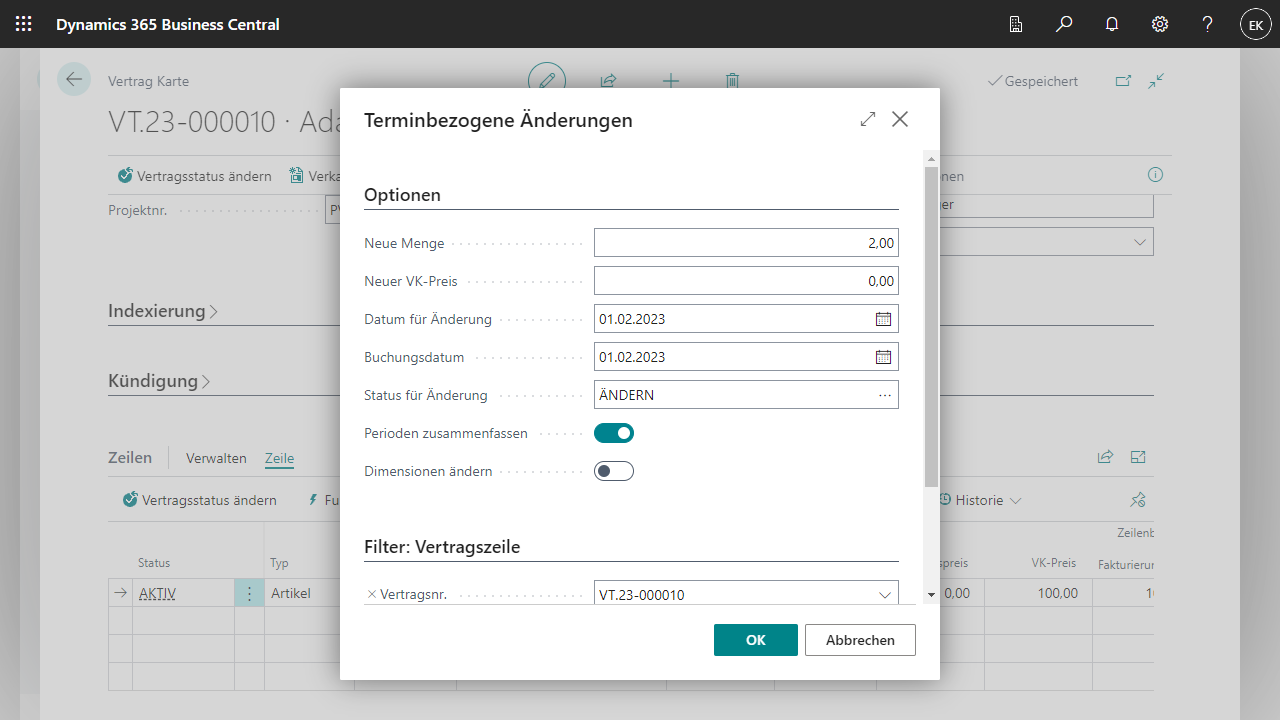Image resolution: width=1280 pixels, height=720 pixels.
Task: Click into the Neue Menge field
Action: tap(745, 243)
